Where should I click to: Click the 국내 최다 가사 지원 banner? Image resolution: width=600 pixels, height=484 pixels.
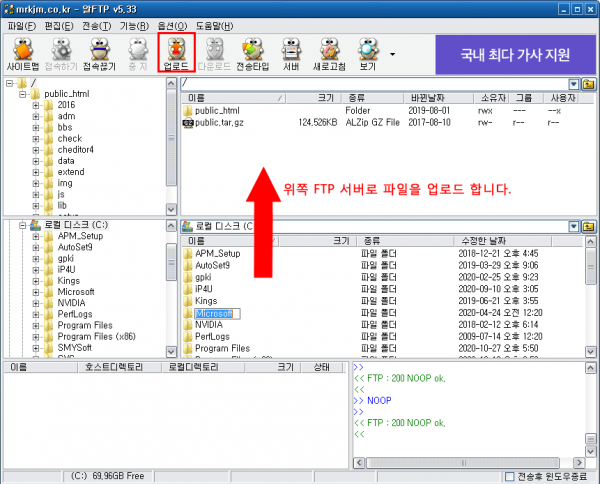tap(515, 55)
